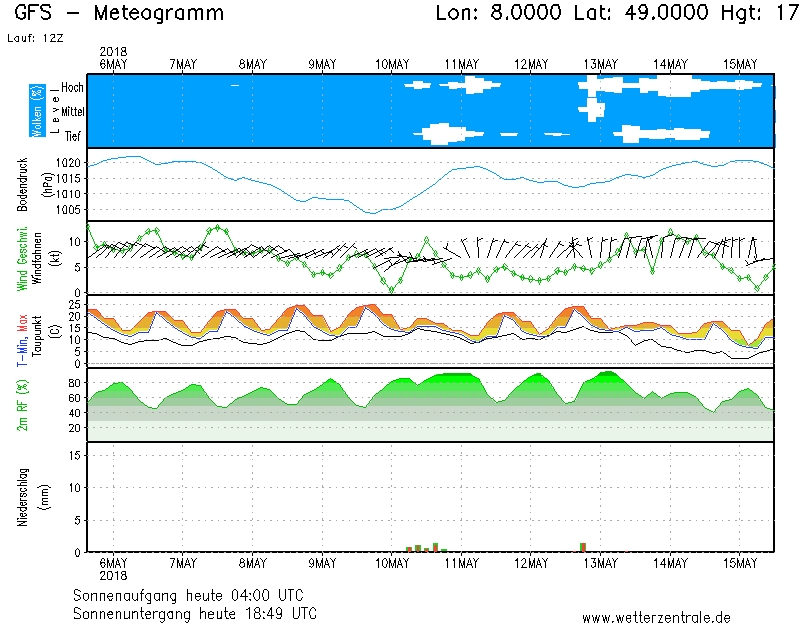Click the Hoch cloud level label
This screenshot has height=625, width=800.
72,88
